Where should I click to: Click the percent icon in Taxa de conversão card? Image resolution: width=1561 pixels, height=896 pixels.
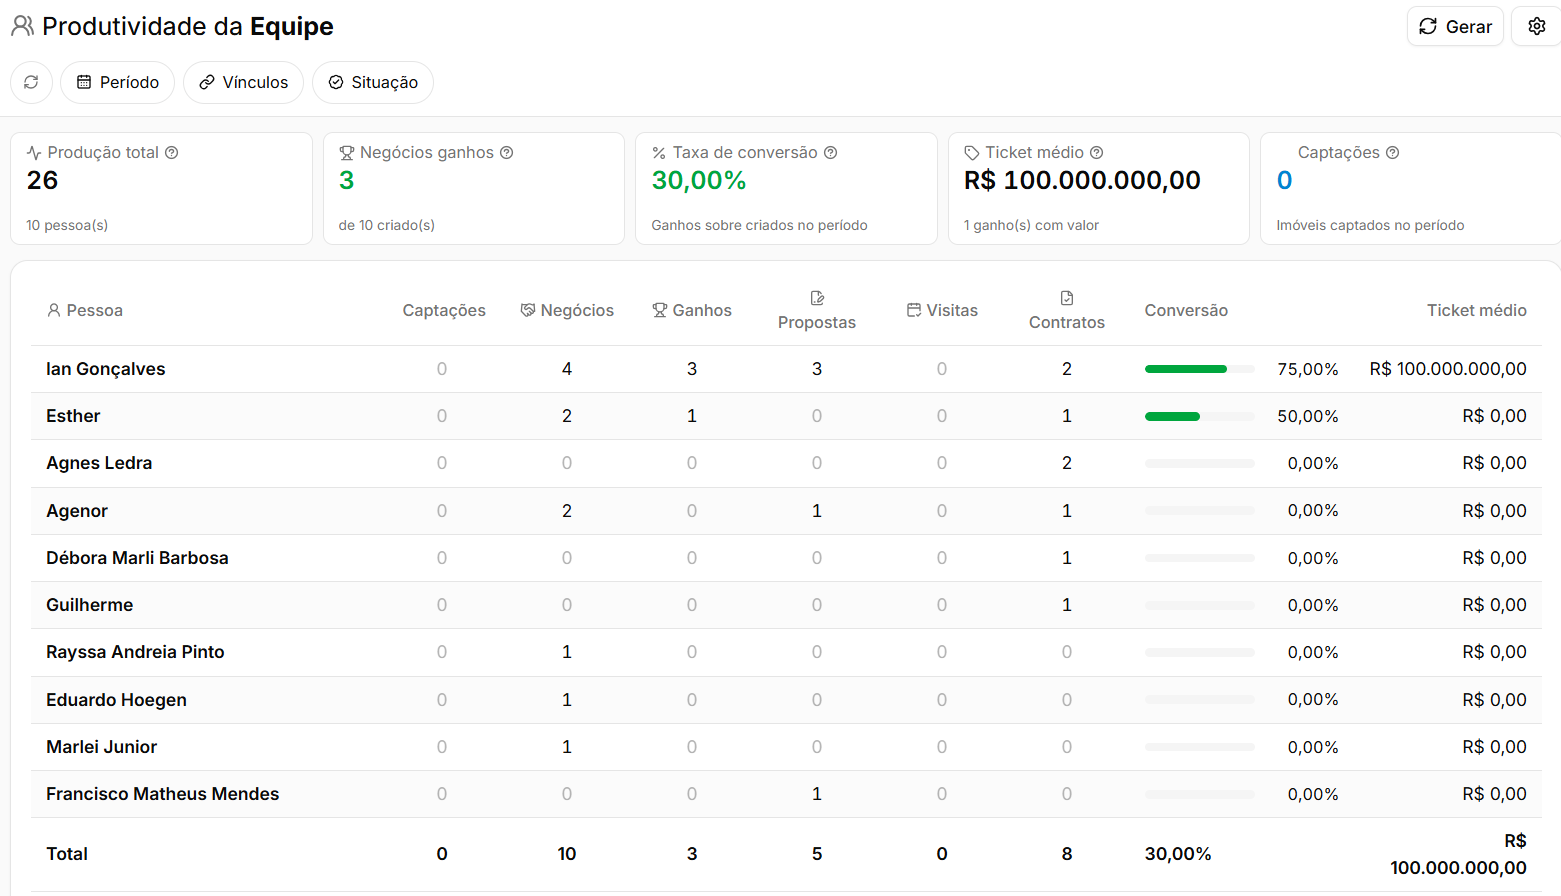pyautogui.click(x=659, y=153)
